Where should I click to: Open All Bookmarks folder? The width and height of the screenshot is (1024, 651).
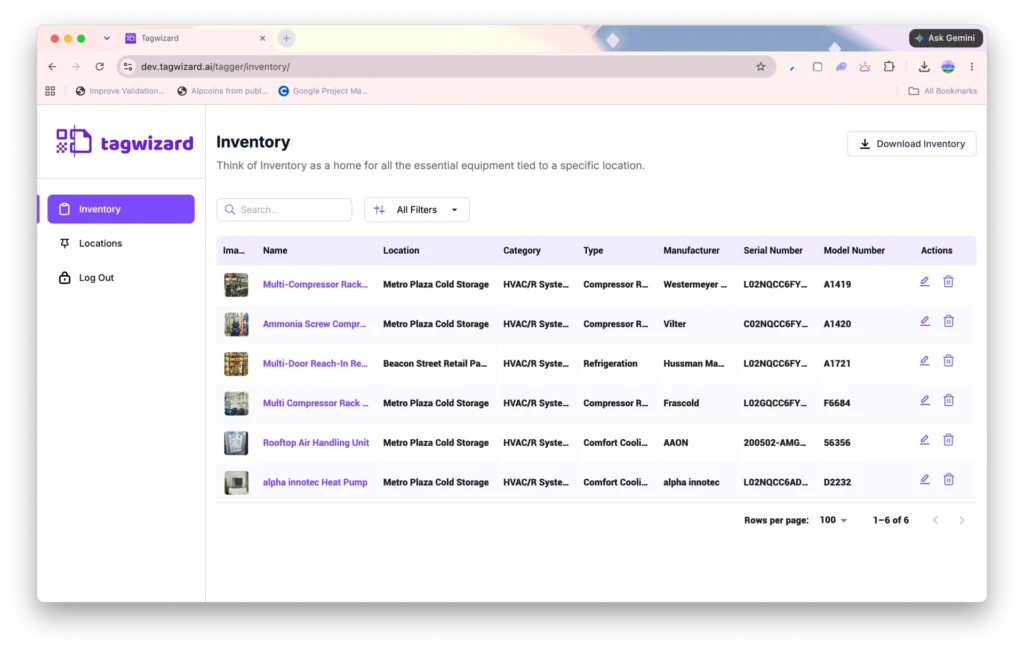(x=942, y=91)
